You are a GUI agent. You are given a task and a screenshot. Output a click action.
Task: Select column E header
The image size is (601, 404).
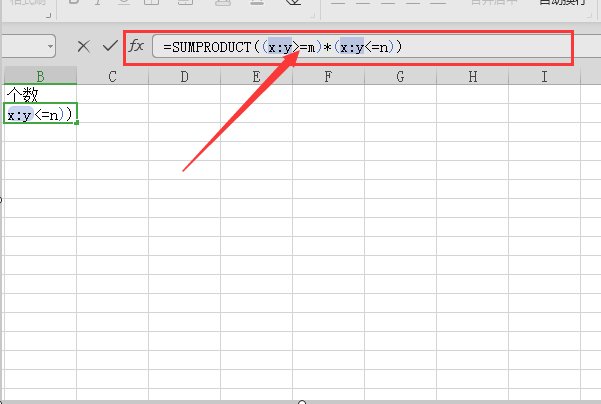[x=256, y=76]
